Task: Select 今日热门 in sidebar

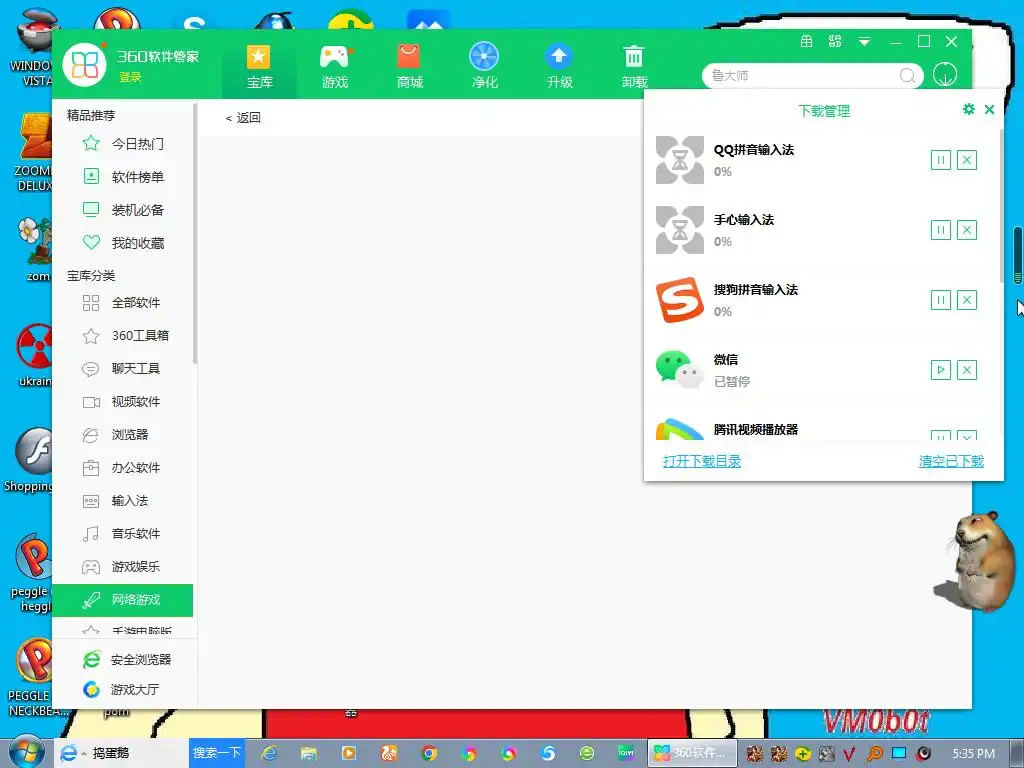Action: click(123, 144)
